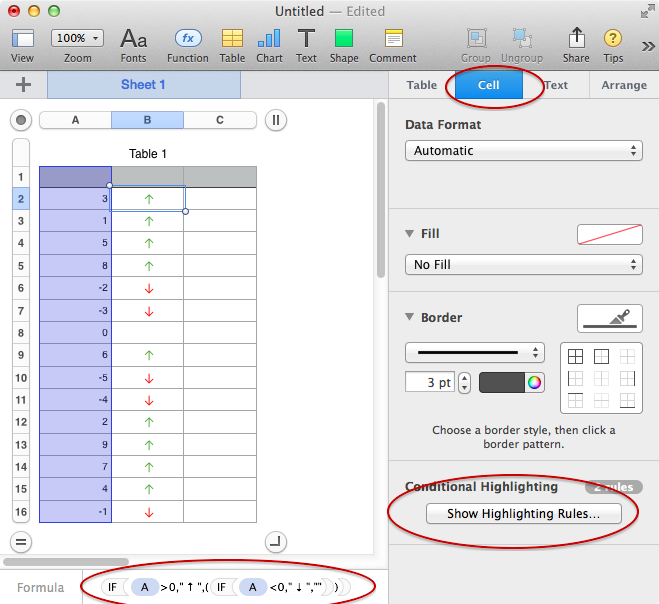Viewport: 659px width, 604px height.
Task: Click the 3 pt border width field
Action: pos(430,382)
